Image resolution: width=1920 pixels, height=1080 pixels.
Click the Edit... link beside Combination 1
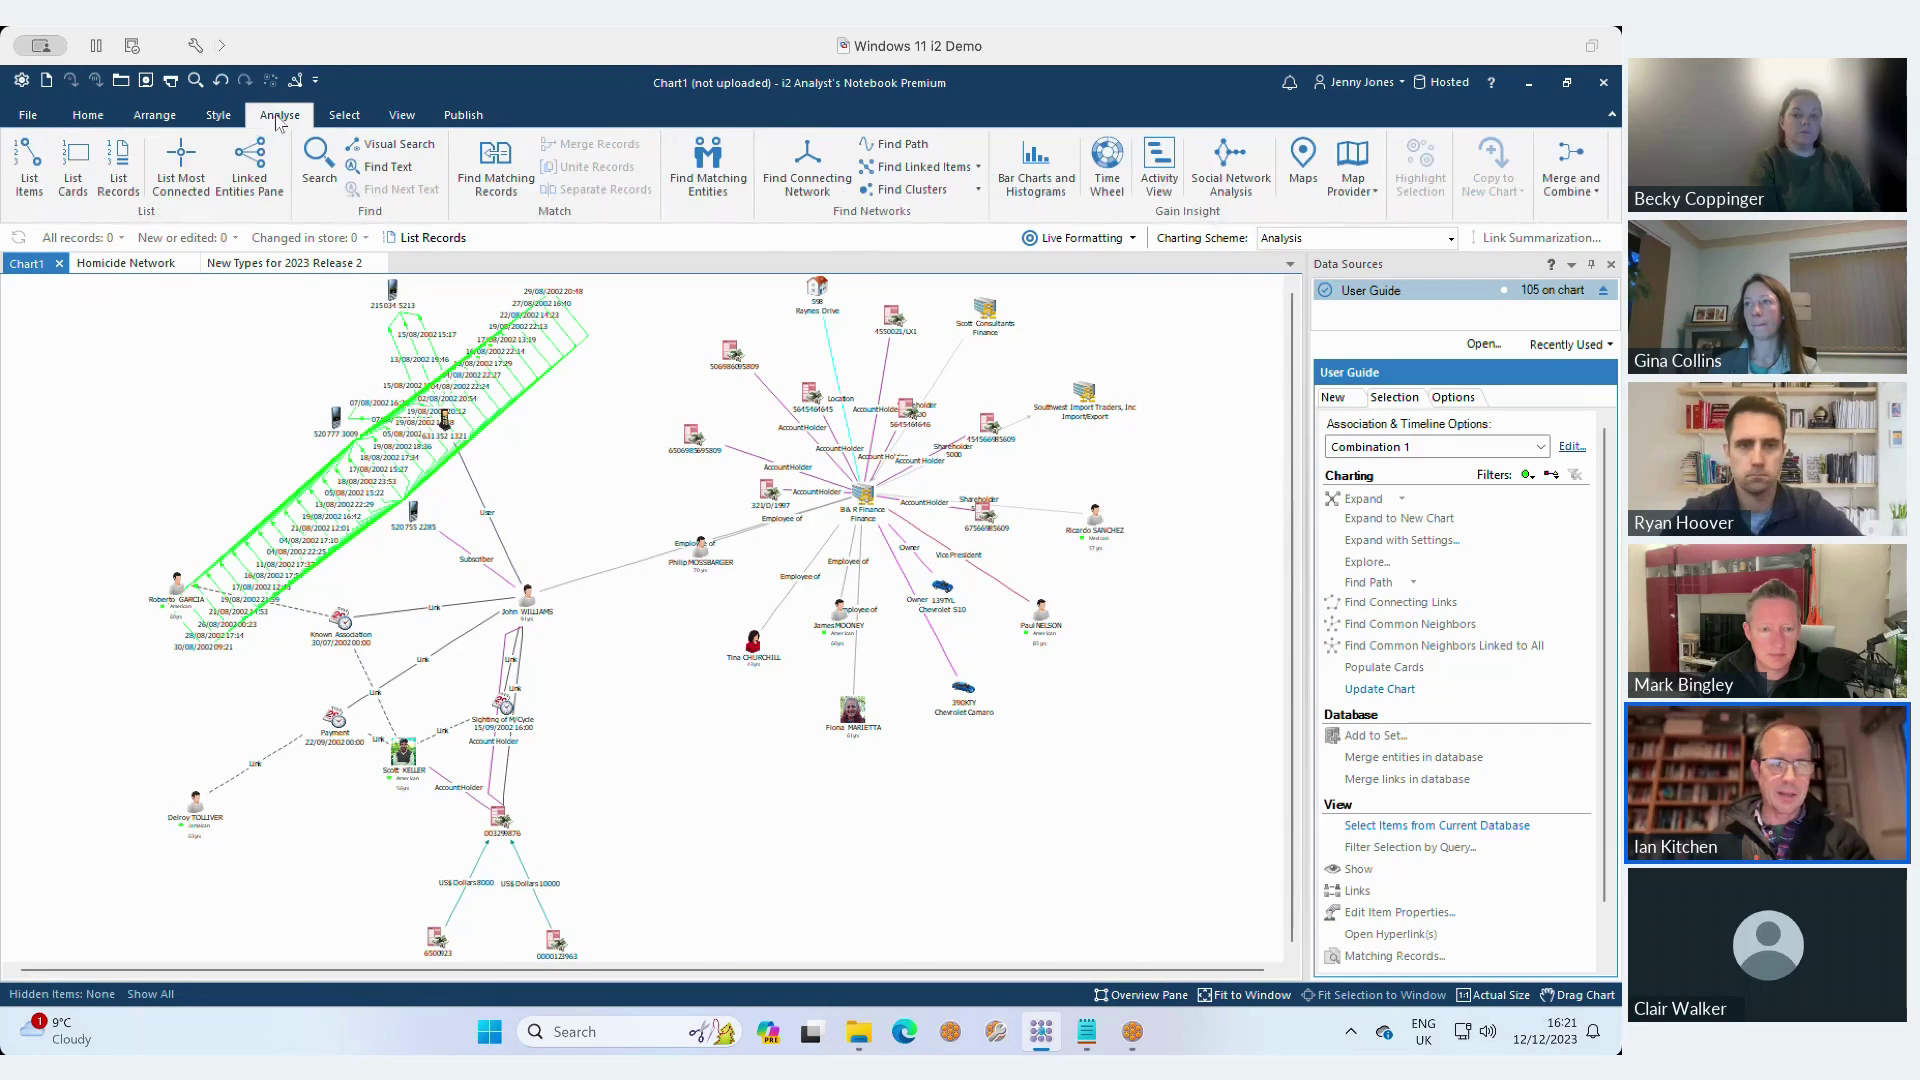click(1572, 447)
